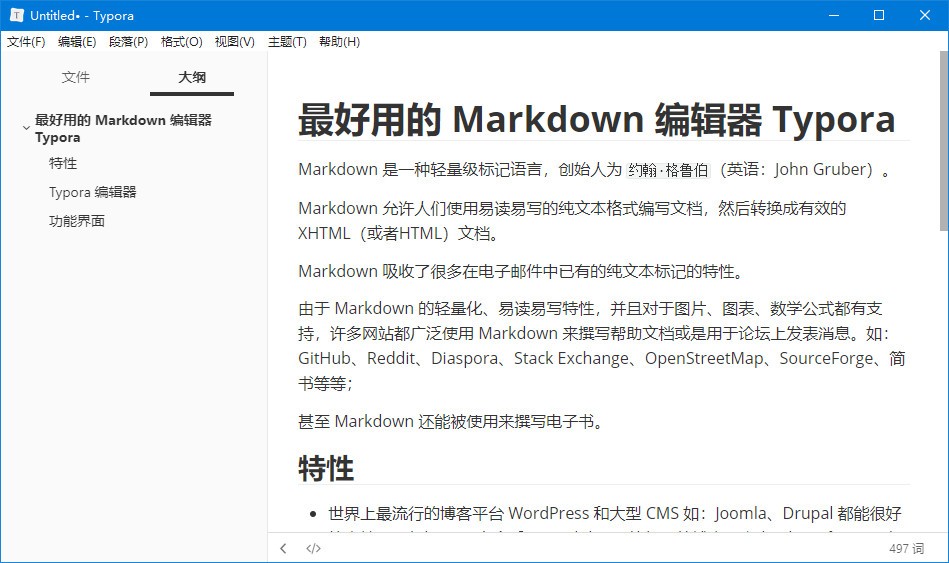The image size is (949, 563).
Task: Click the bullet item about WordPress
Action: (614, 513)
